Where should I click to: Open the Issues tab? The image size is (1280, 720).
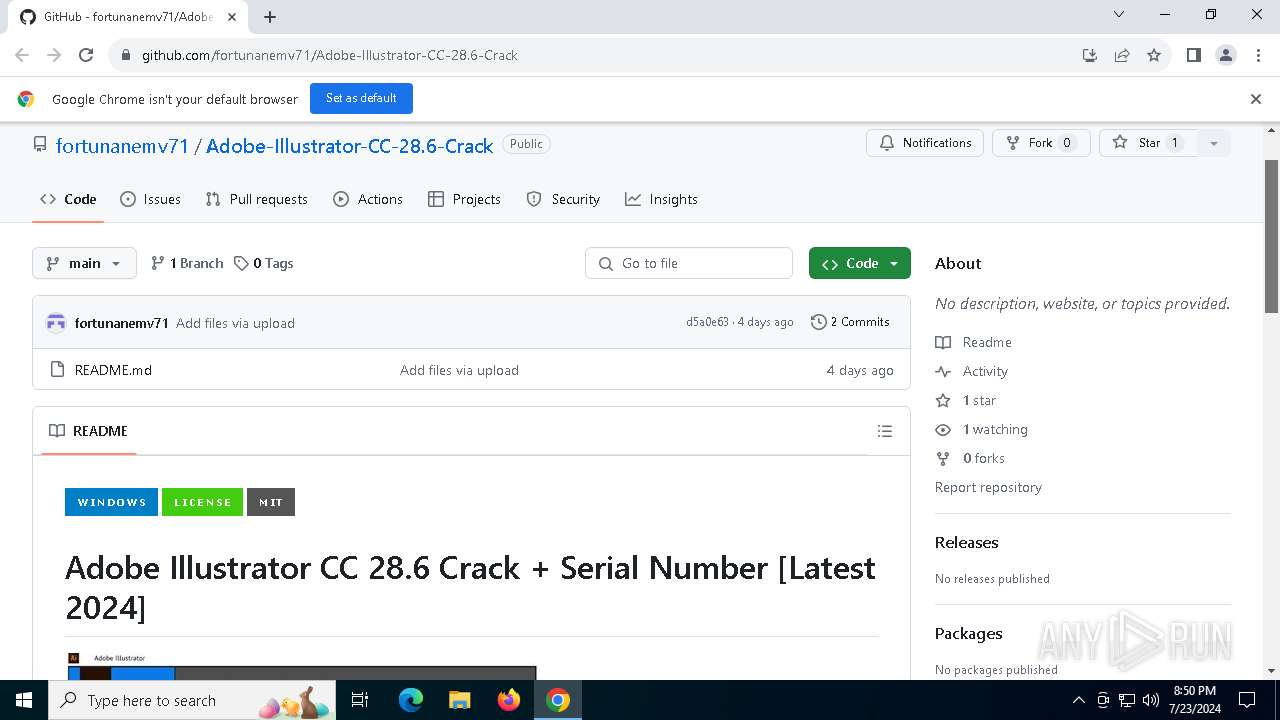coord(150,199)
